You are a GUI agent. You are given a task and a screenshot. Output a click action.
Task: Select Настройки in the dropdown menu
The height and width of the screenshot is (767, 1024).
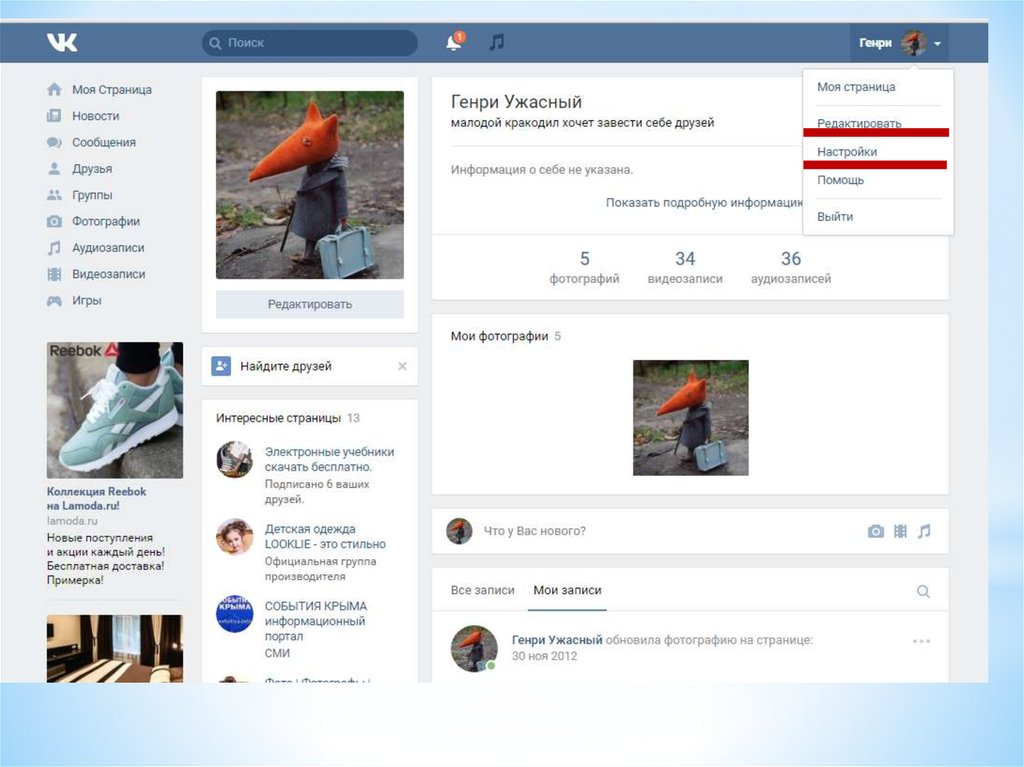pos(846,152)
